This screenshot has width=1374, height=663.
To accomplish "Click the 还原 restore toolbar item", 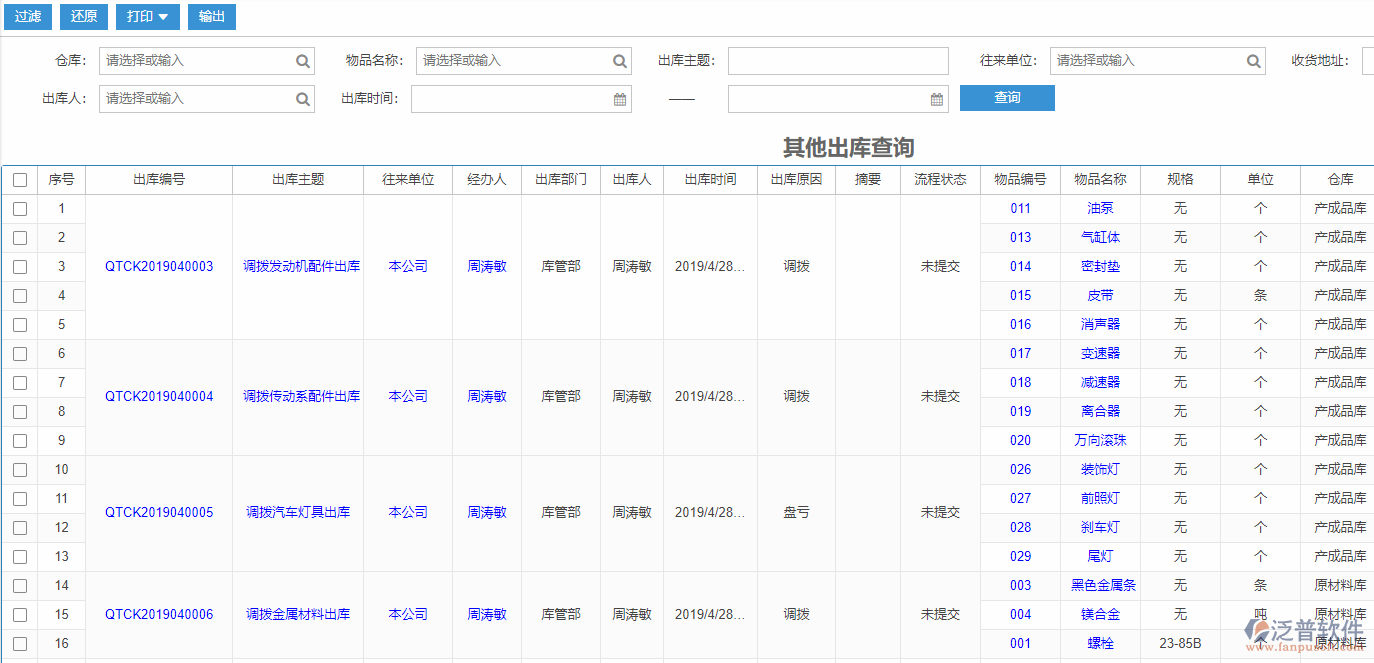I will click(83, 16).
